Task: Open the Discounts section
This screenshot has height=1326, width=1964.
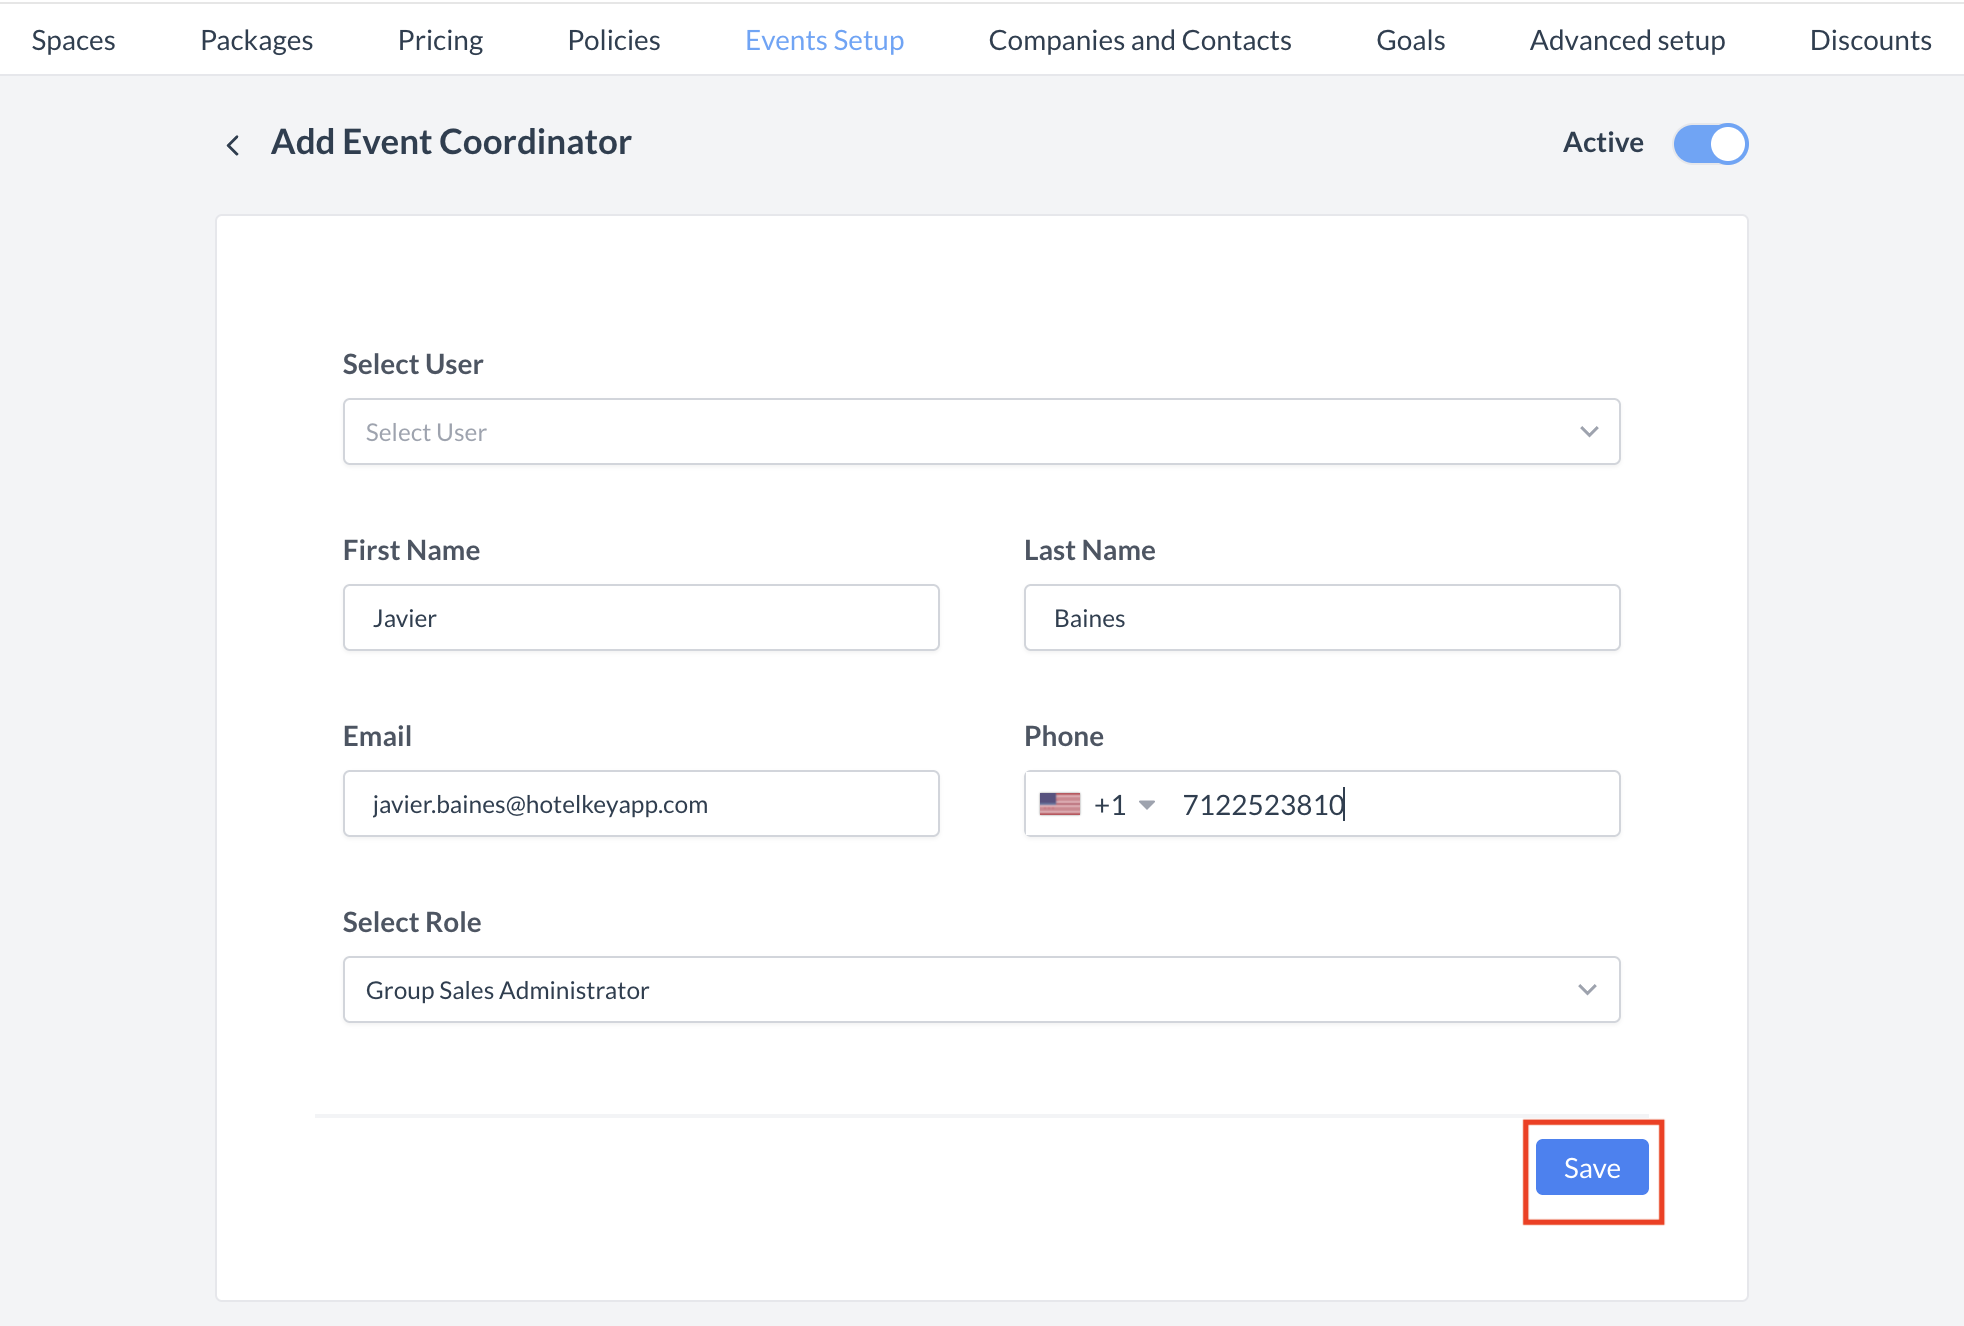Action: (x=1870, y=40)
